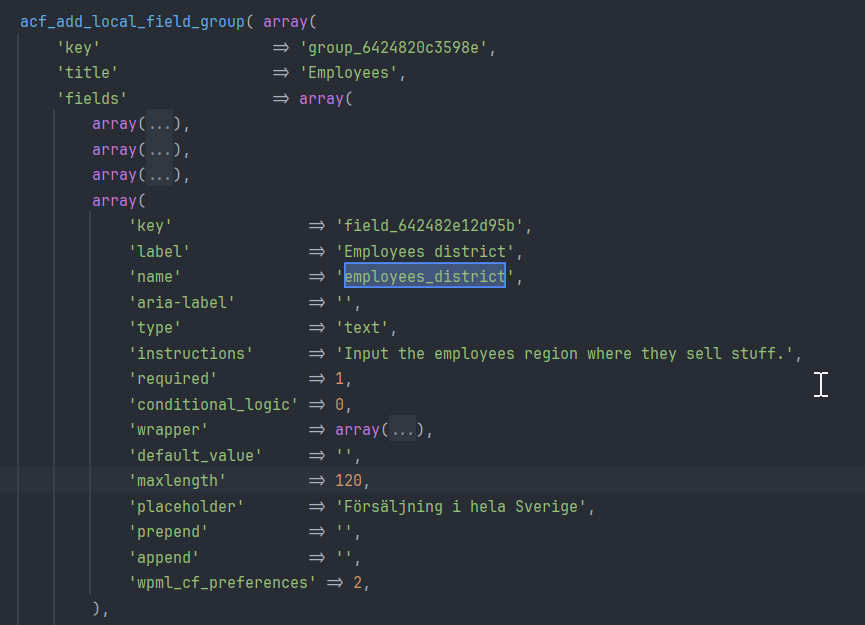This screenshot has width=865, height=625.
Task: Click the 'fields' array key
Action: pos(92,99)
